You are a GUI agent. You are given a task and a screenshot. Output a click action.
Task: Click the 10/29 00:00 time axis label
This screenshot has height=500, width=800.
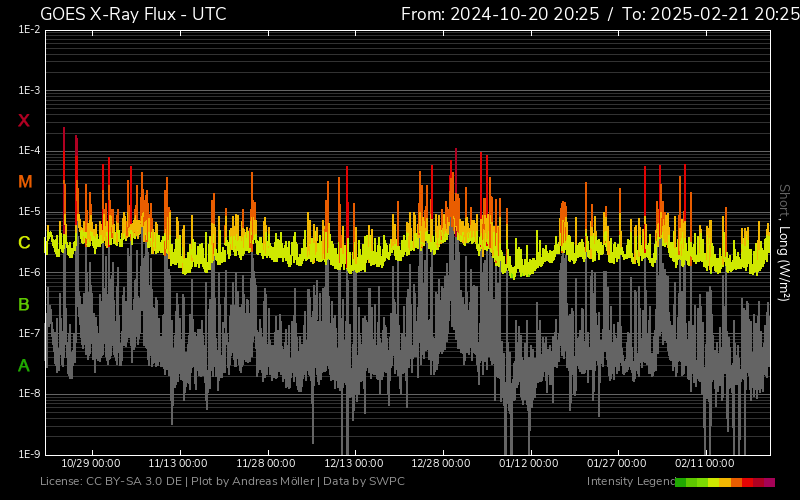(91, 463)
